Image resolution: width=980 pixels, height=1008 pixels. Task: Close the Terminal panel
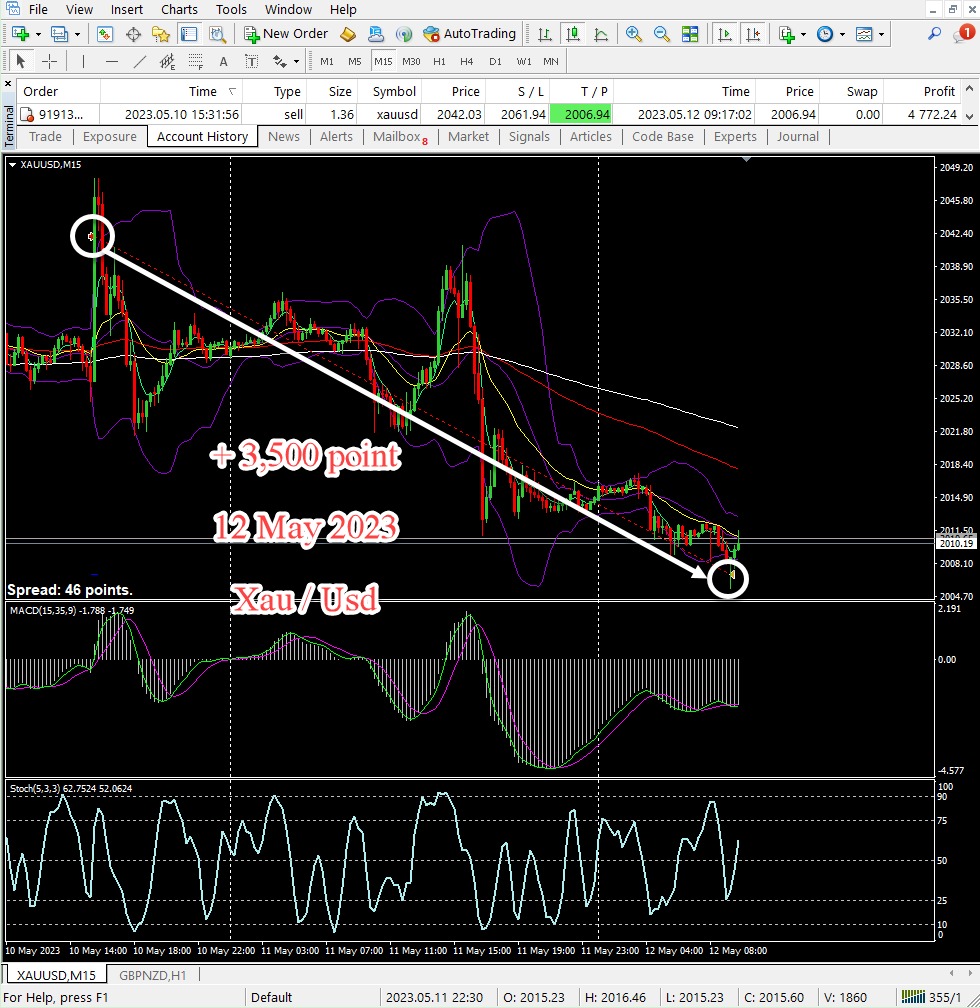8,84
